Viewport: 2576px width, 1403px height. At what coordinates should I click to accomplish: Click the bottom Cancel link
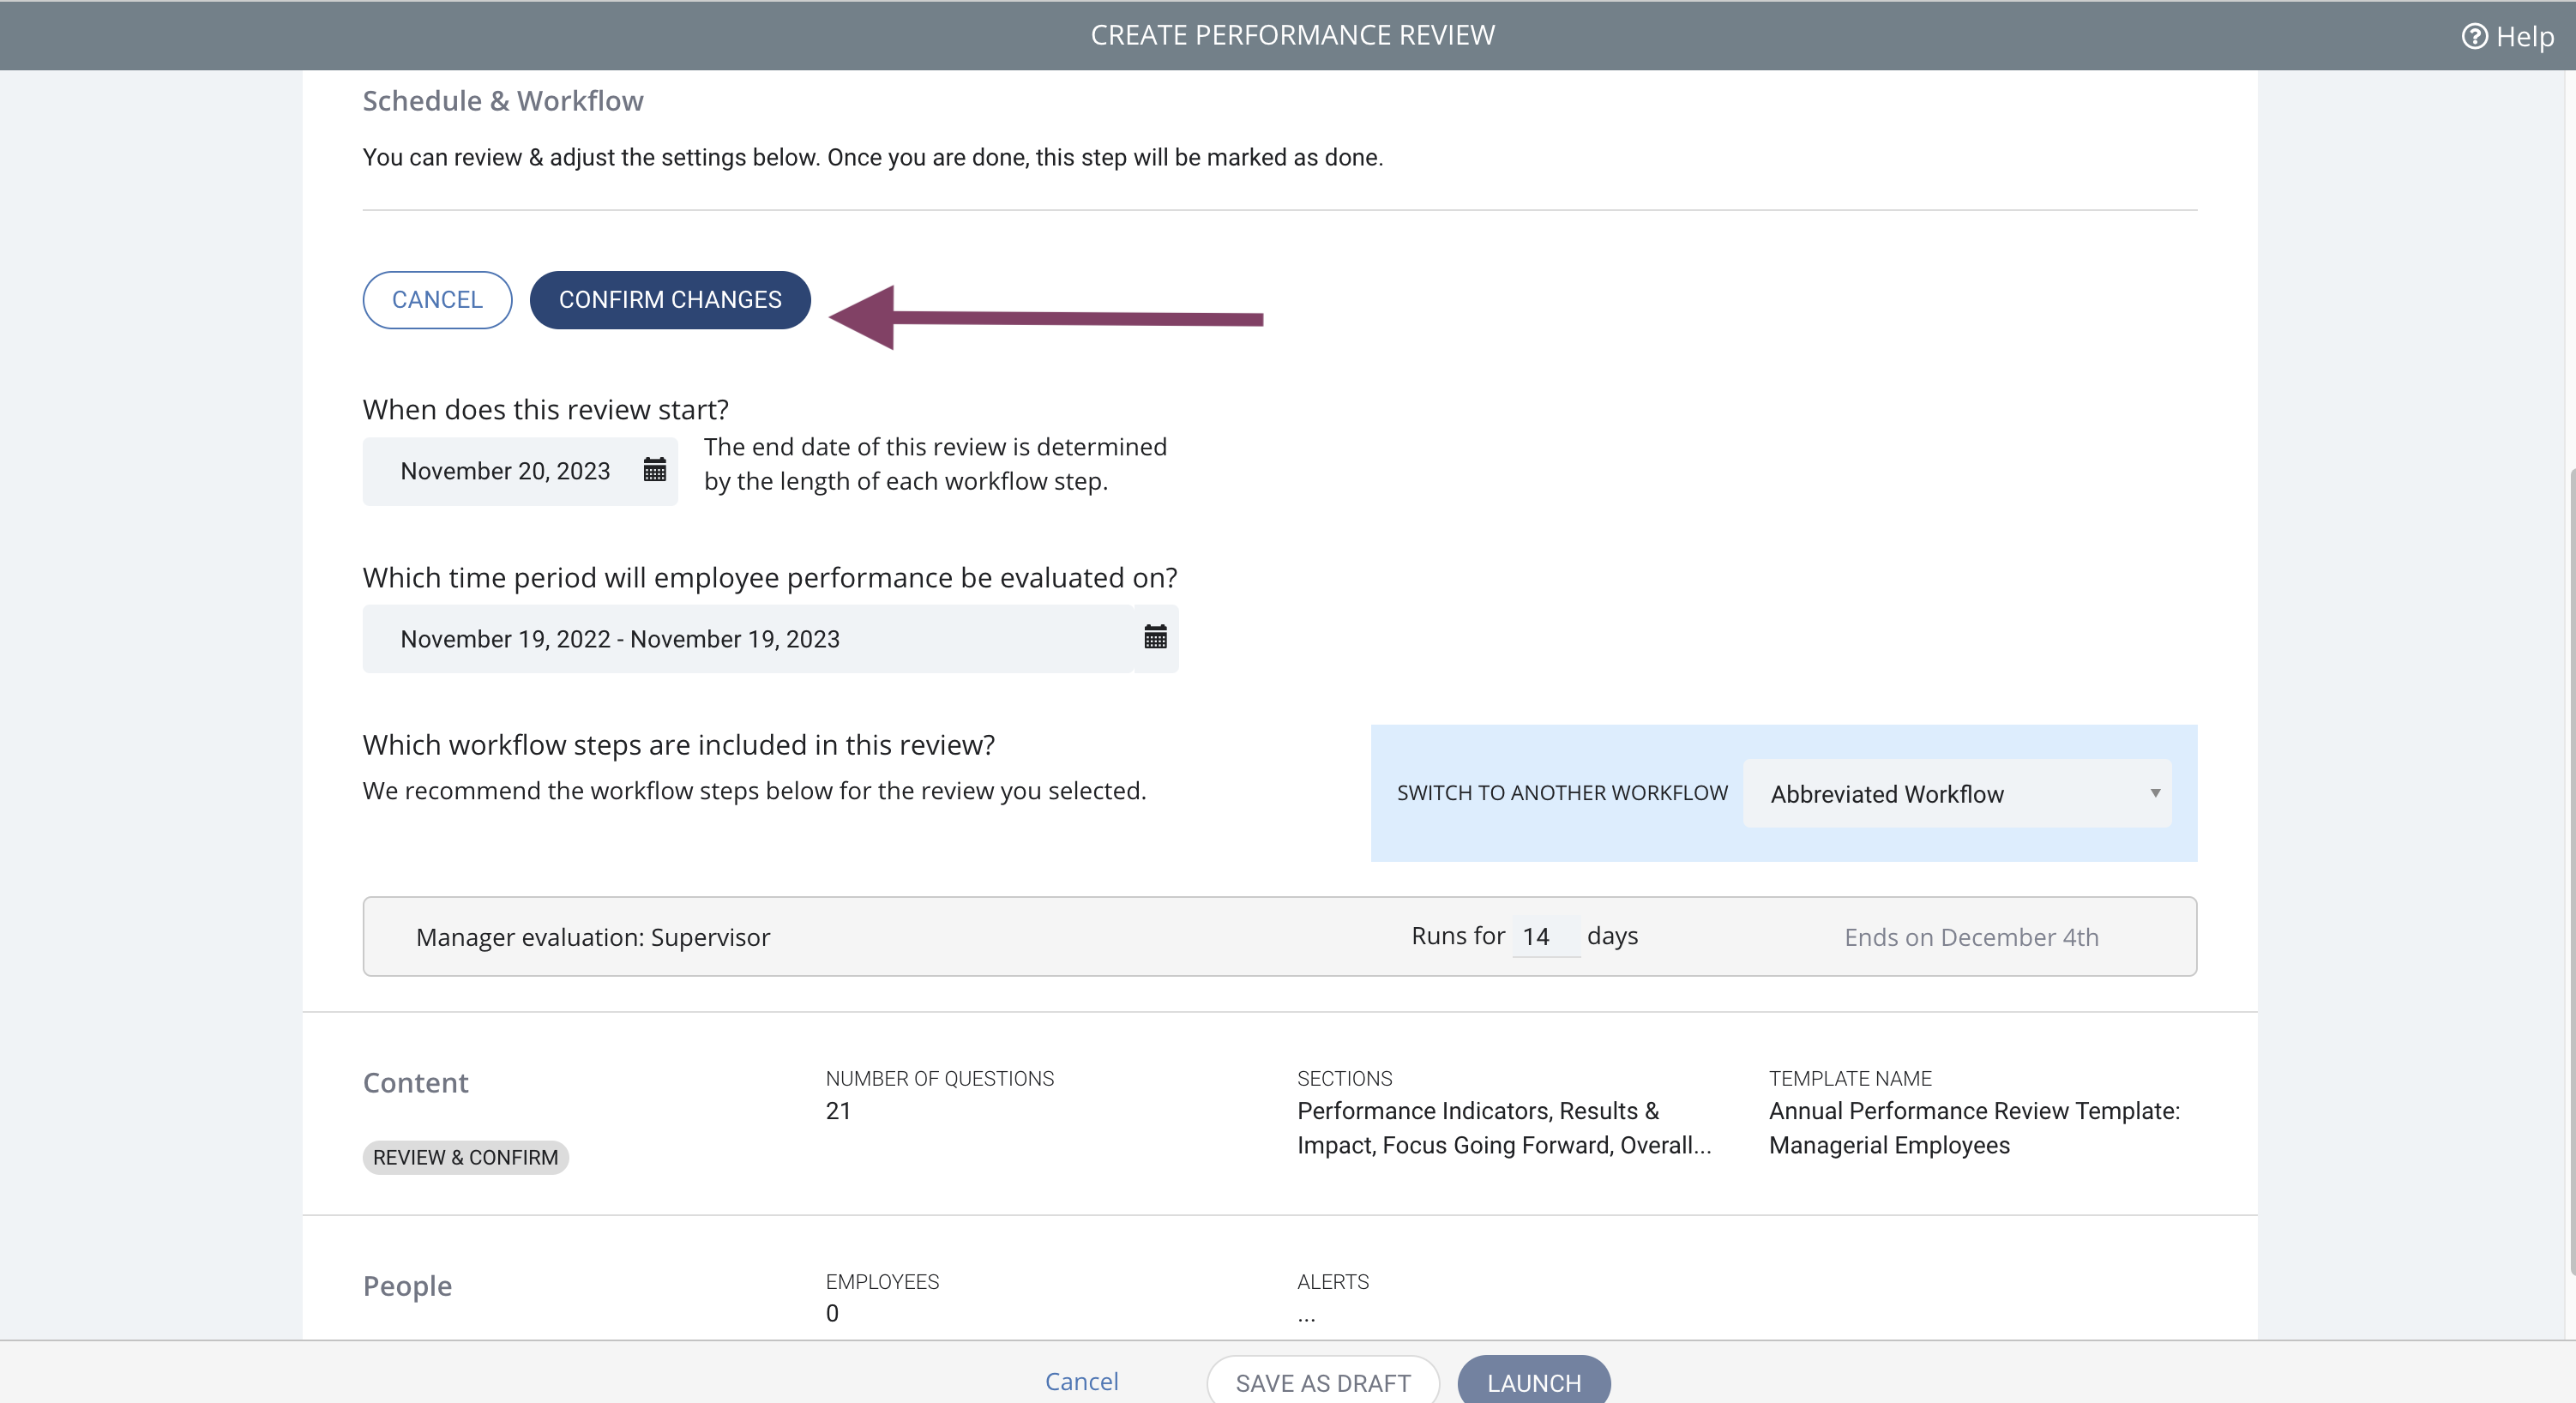tap(1081, 1381)
